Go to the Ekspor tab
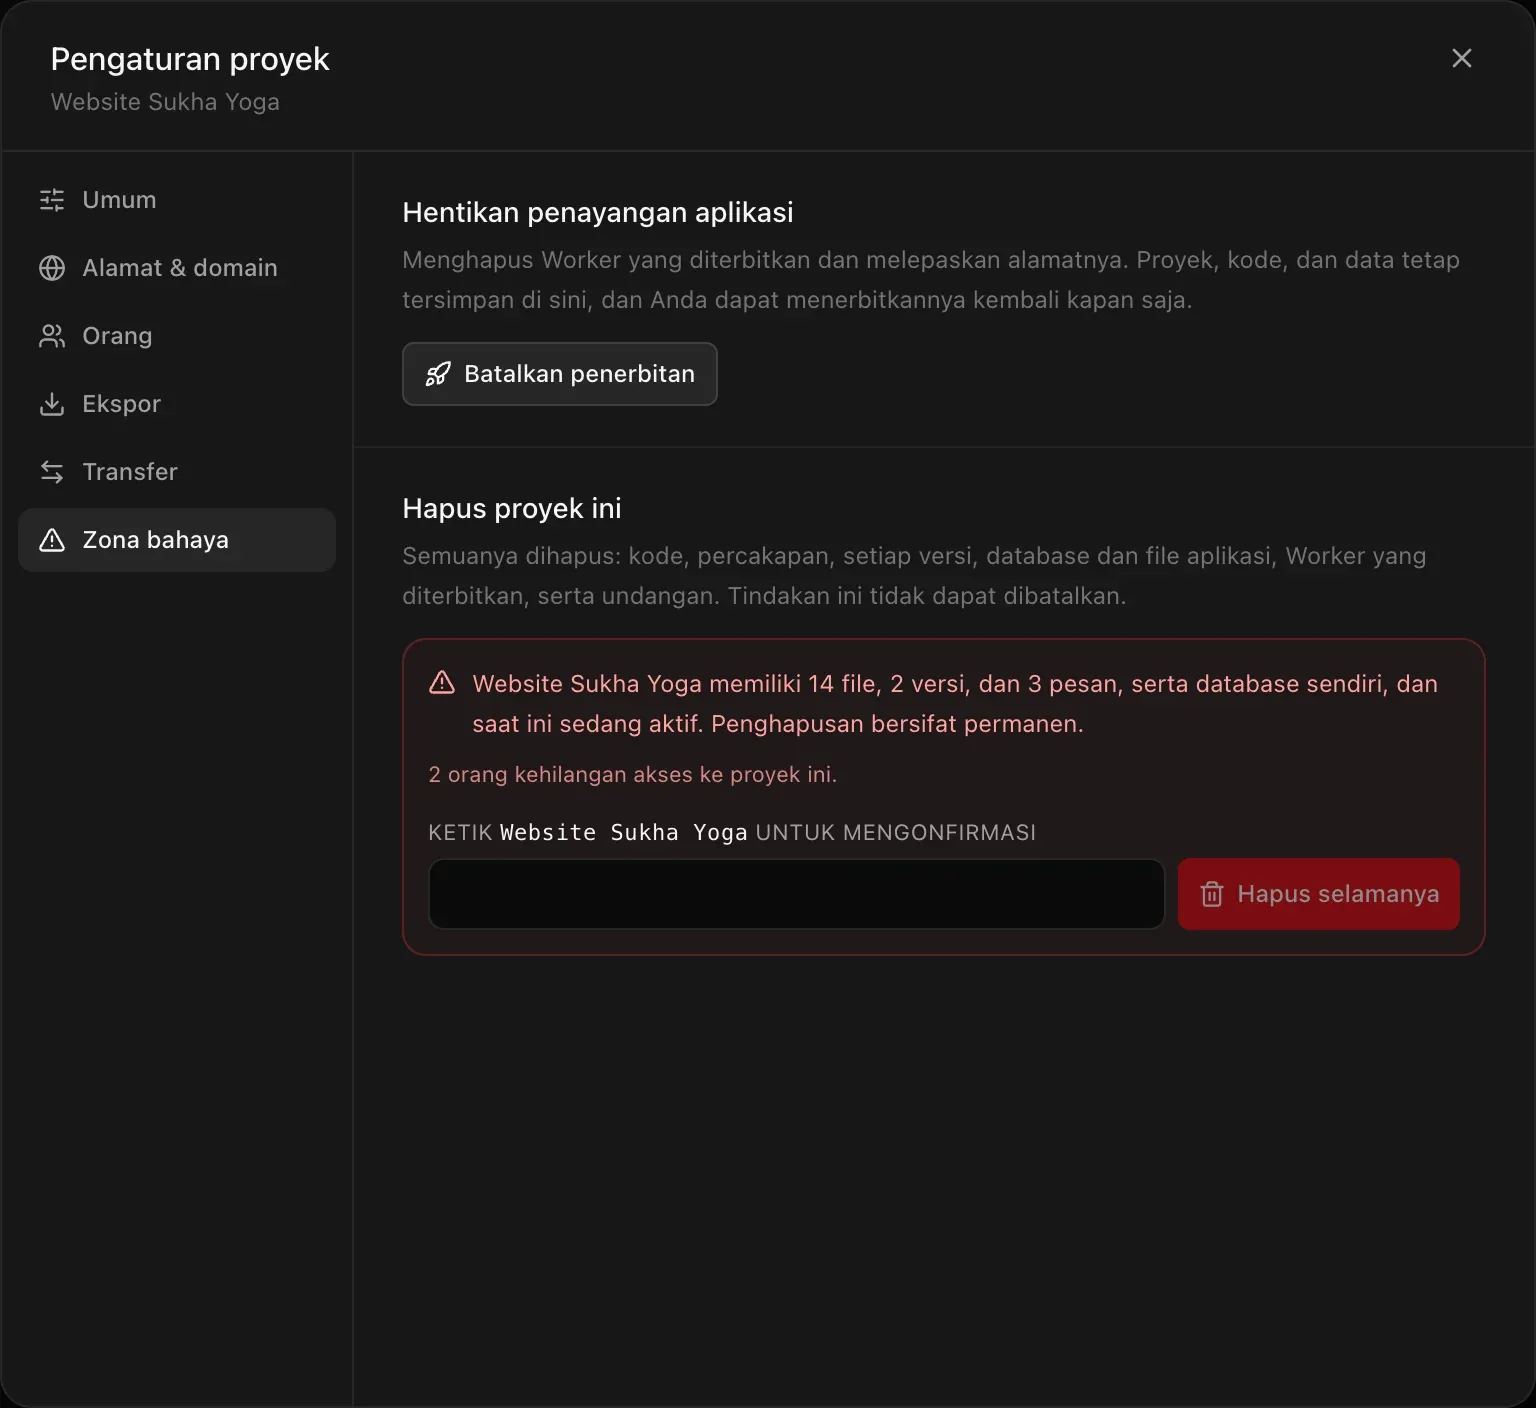This screenshot has width=1536, height=1408. pos(177,404)
